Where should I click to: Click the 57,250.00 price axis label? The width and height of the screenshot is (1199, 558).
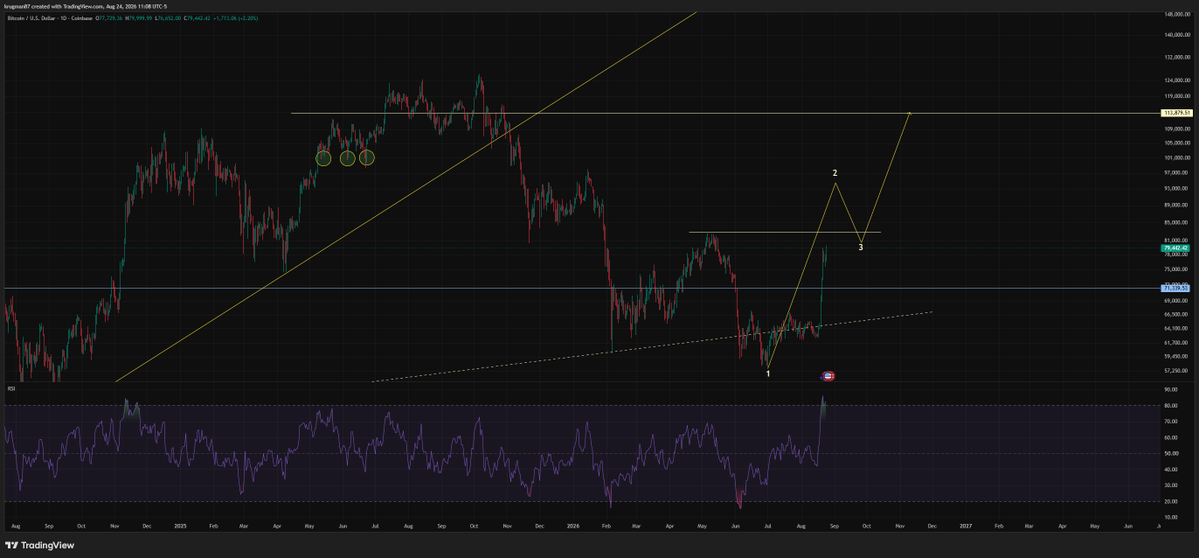coord(1175,371)
